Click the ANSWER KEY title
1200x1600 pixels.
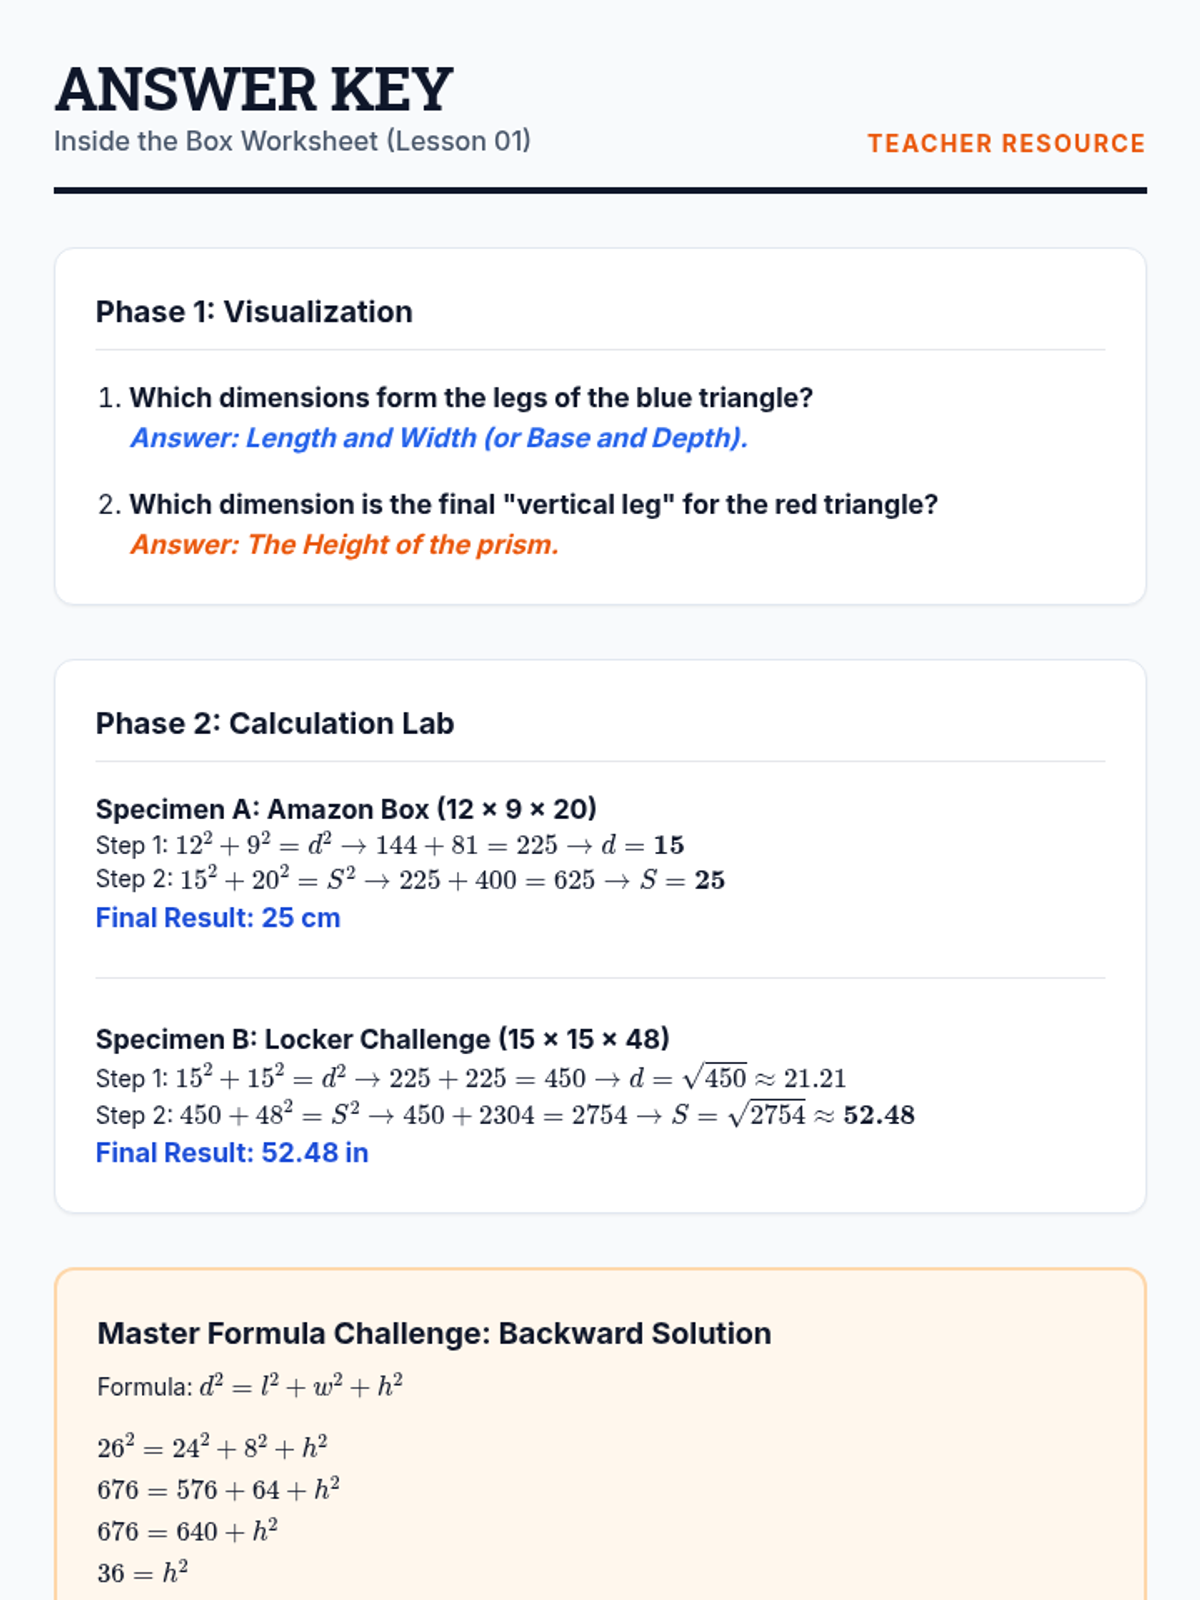254,89
